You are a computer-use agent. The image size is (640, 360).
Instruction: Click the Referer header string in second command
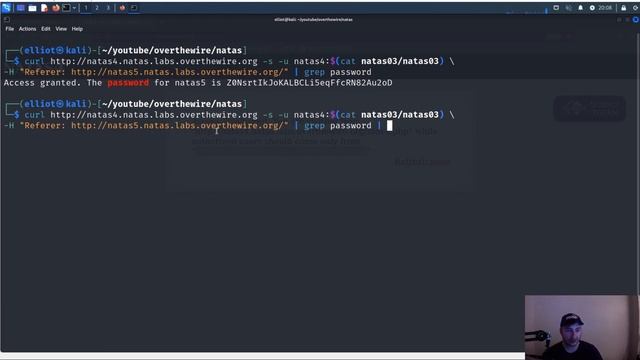pyautogui.click(x=154, y=126)
